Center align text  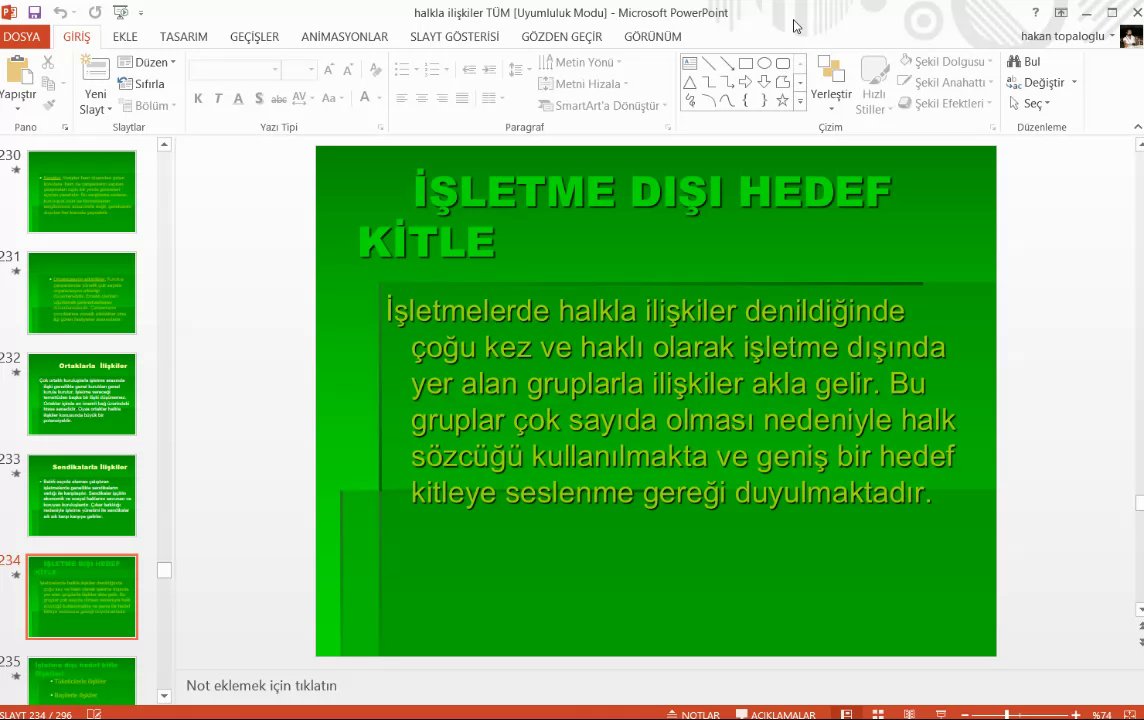[422, 98]
